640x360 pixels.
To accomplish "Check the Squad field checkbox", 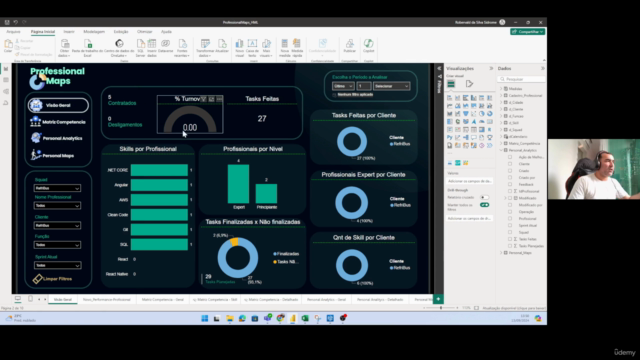I will (x=510, y=232).
